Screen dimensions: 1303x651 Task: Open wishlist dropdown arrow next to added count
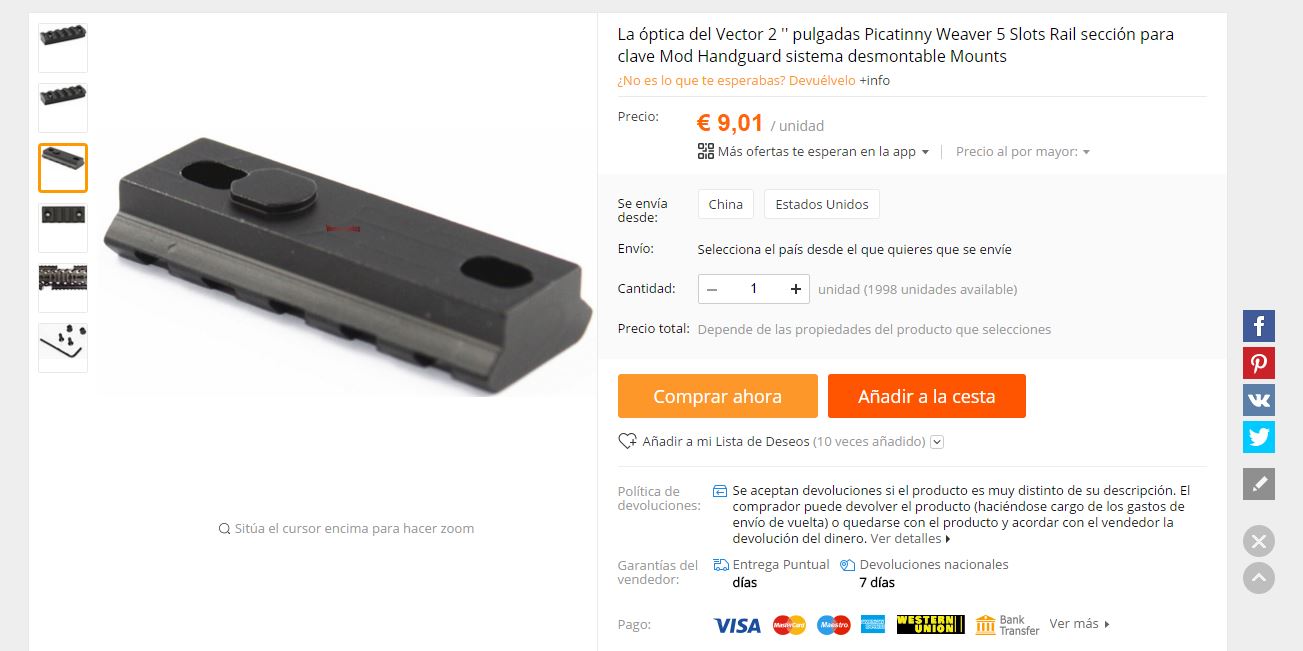[x=937, y=442]
